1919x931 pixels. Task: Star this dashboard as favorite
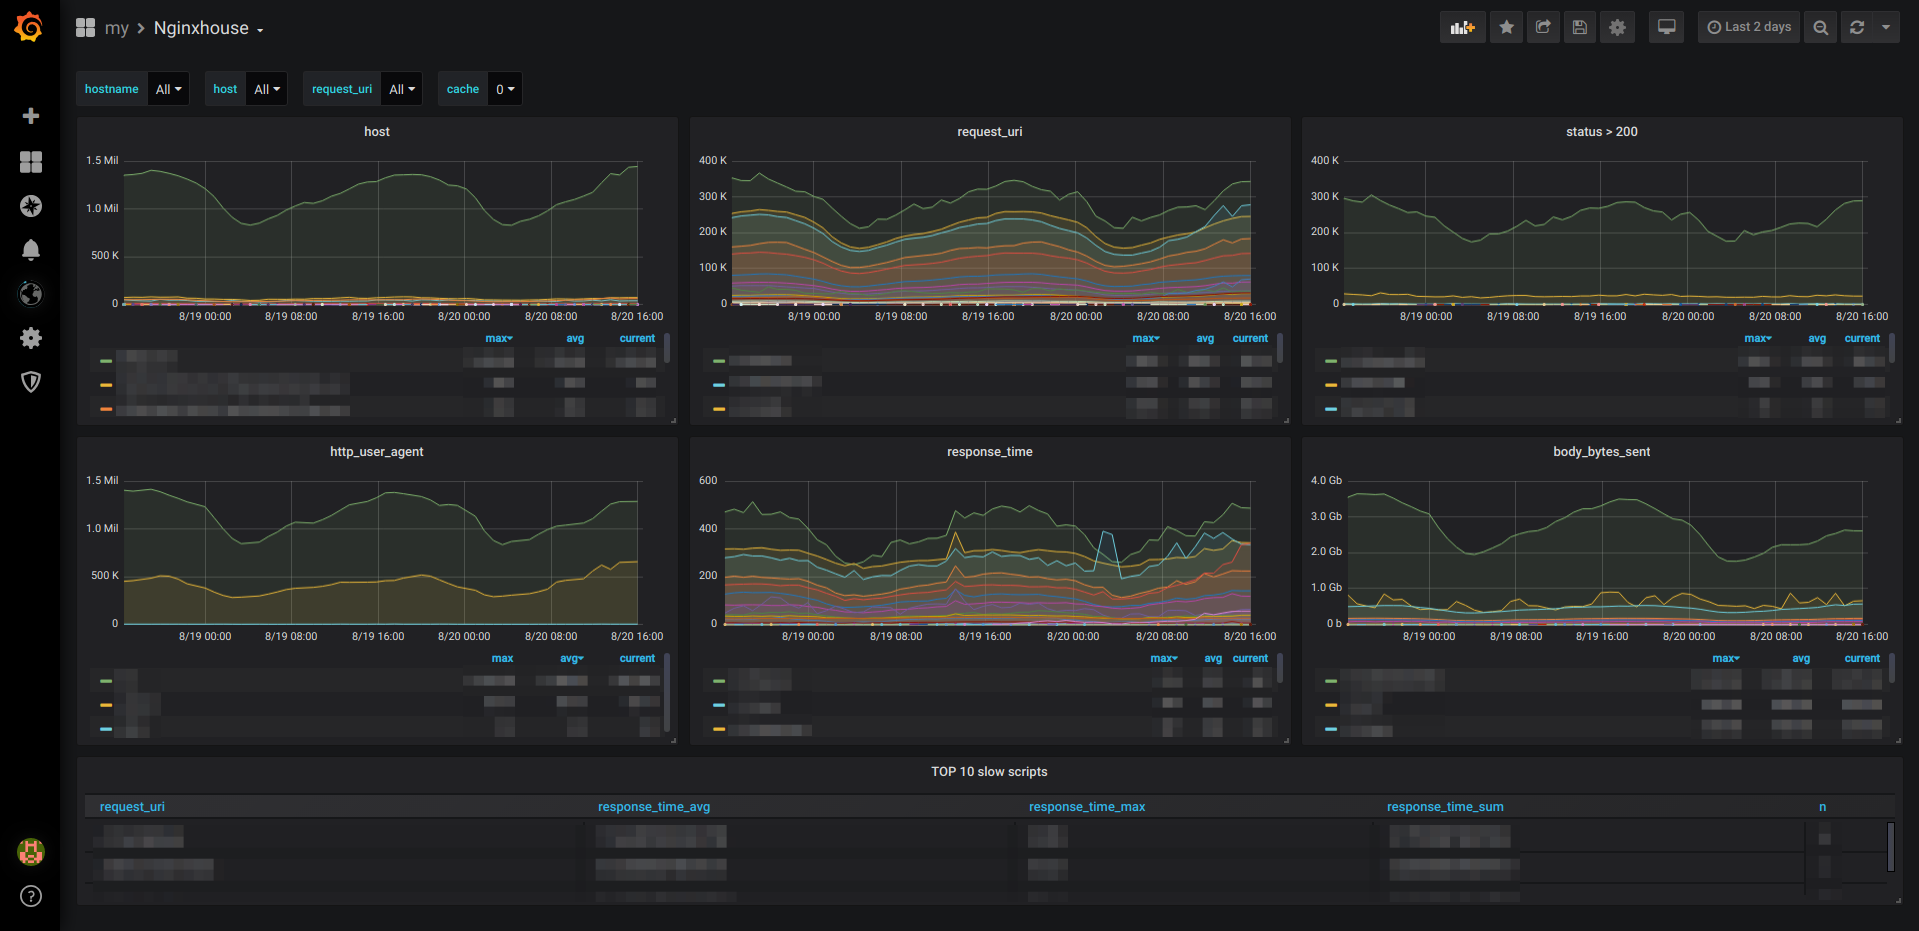coord(1506,27)
